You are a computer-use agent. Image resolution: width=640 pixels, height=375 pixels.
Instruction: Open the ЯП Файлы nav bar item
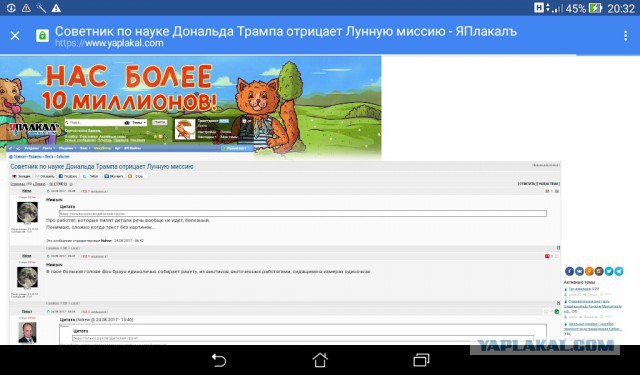[x=132, y=148]
